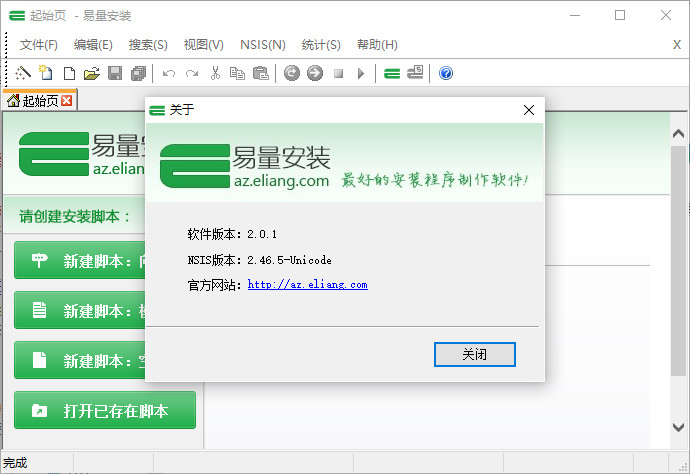The height and width of the screenshot is (474, 690).
Task: Click first 新建脚本 button with signpost icon
Action: pos(80,260)
